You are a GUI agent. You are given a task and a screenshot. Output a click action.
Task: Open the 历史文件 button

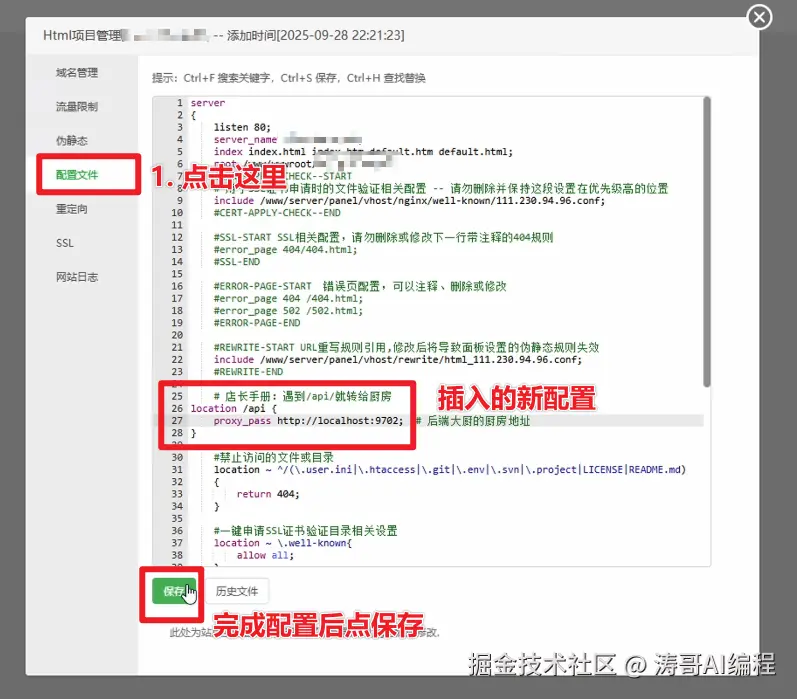(x=237, y=591)
